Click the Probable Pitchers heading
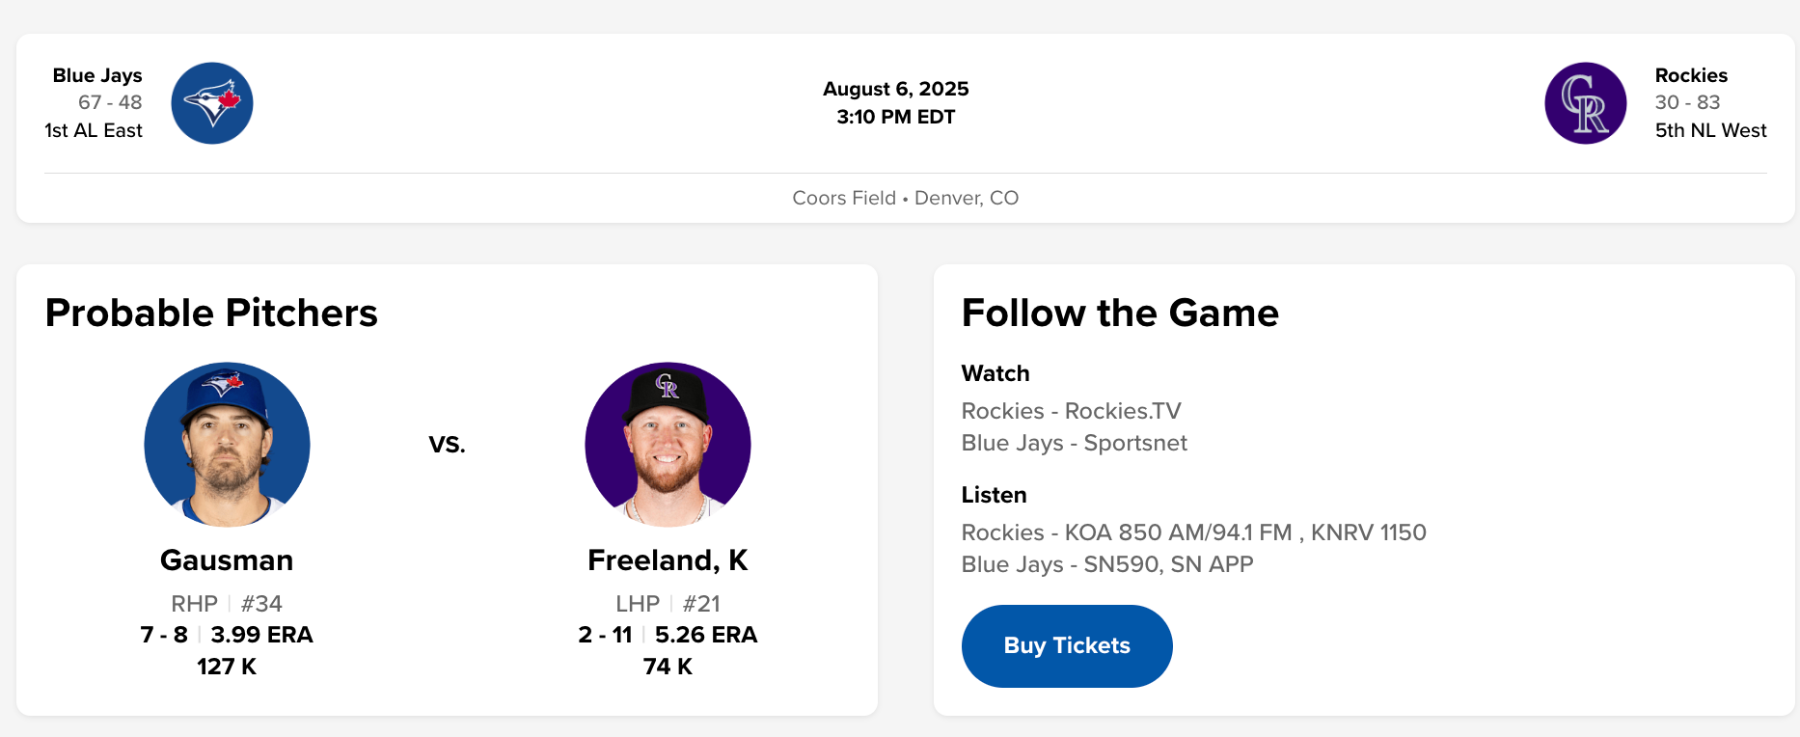This screenshot has height=737, width=1800. coord(211,313)
